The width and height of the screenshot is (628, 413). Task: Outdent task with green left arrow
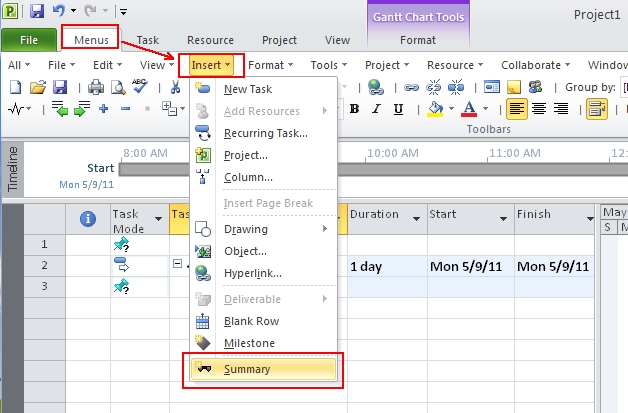click(64, 109)
